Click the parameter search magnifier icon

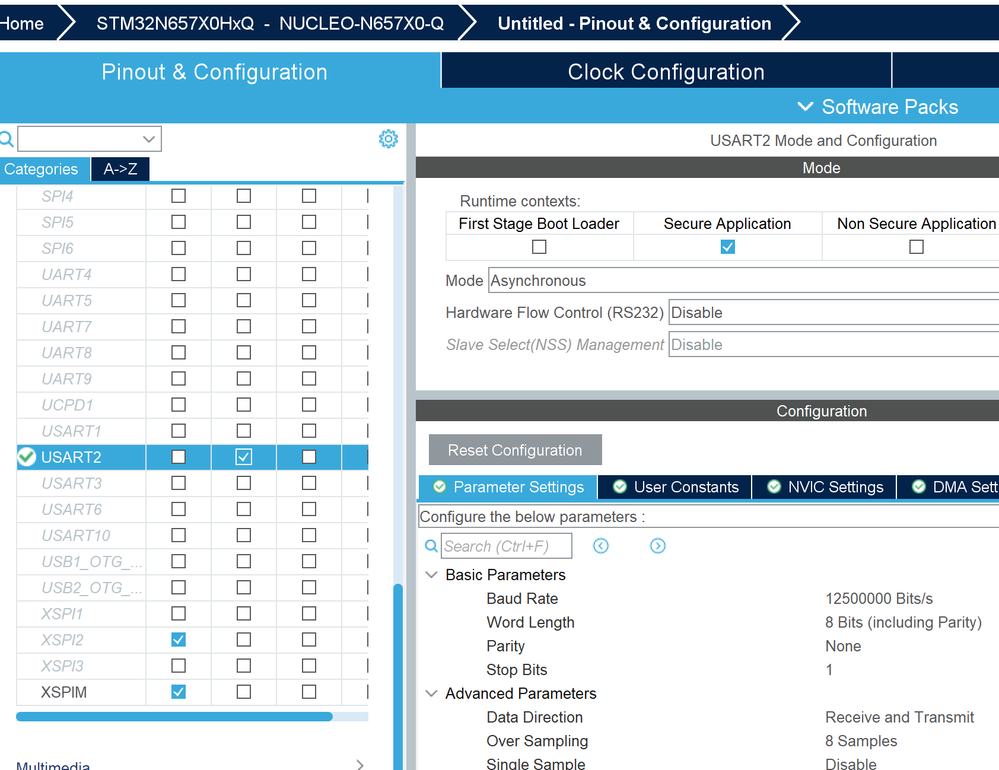[431, 546]
